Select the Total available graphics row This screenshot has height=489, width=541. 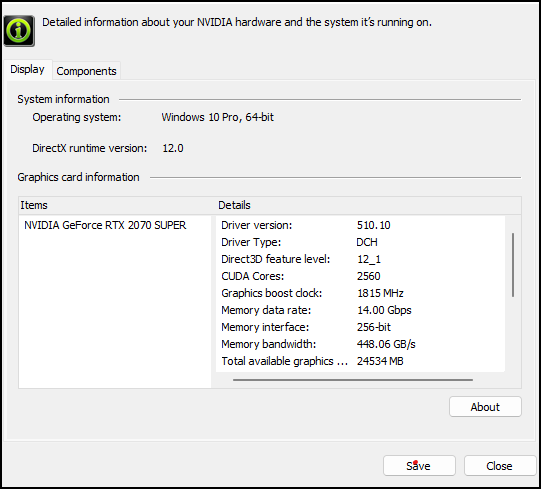click(x=360, y=361)
